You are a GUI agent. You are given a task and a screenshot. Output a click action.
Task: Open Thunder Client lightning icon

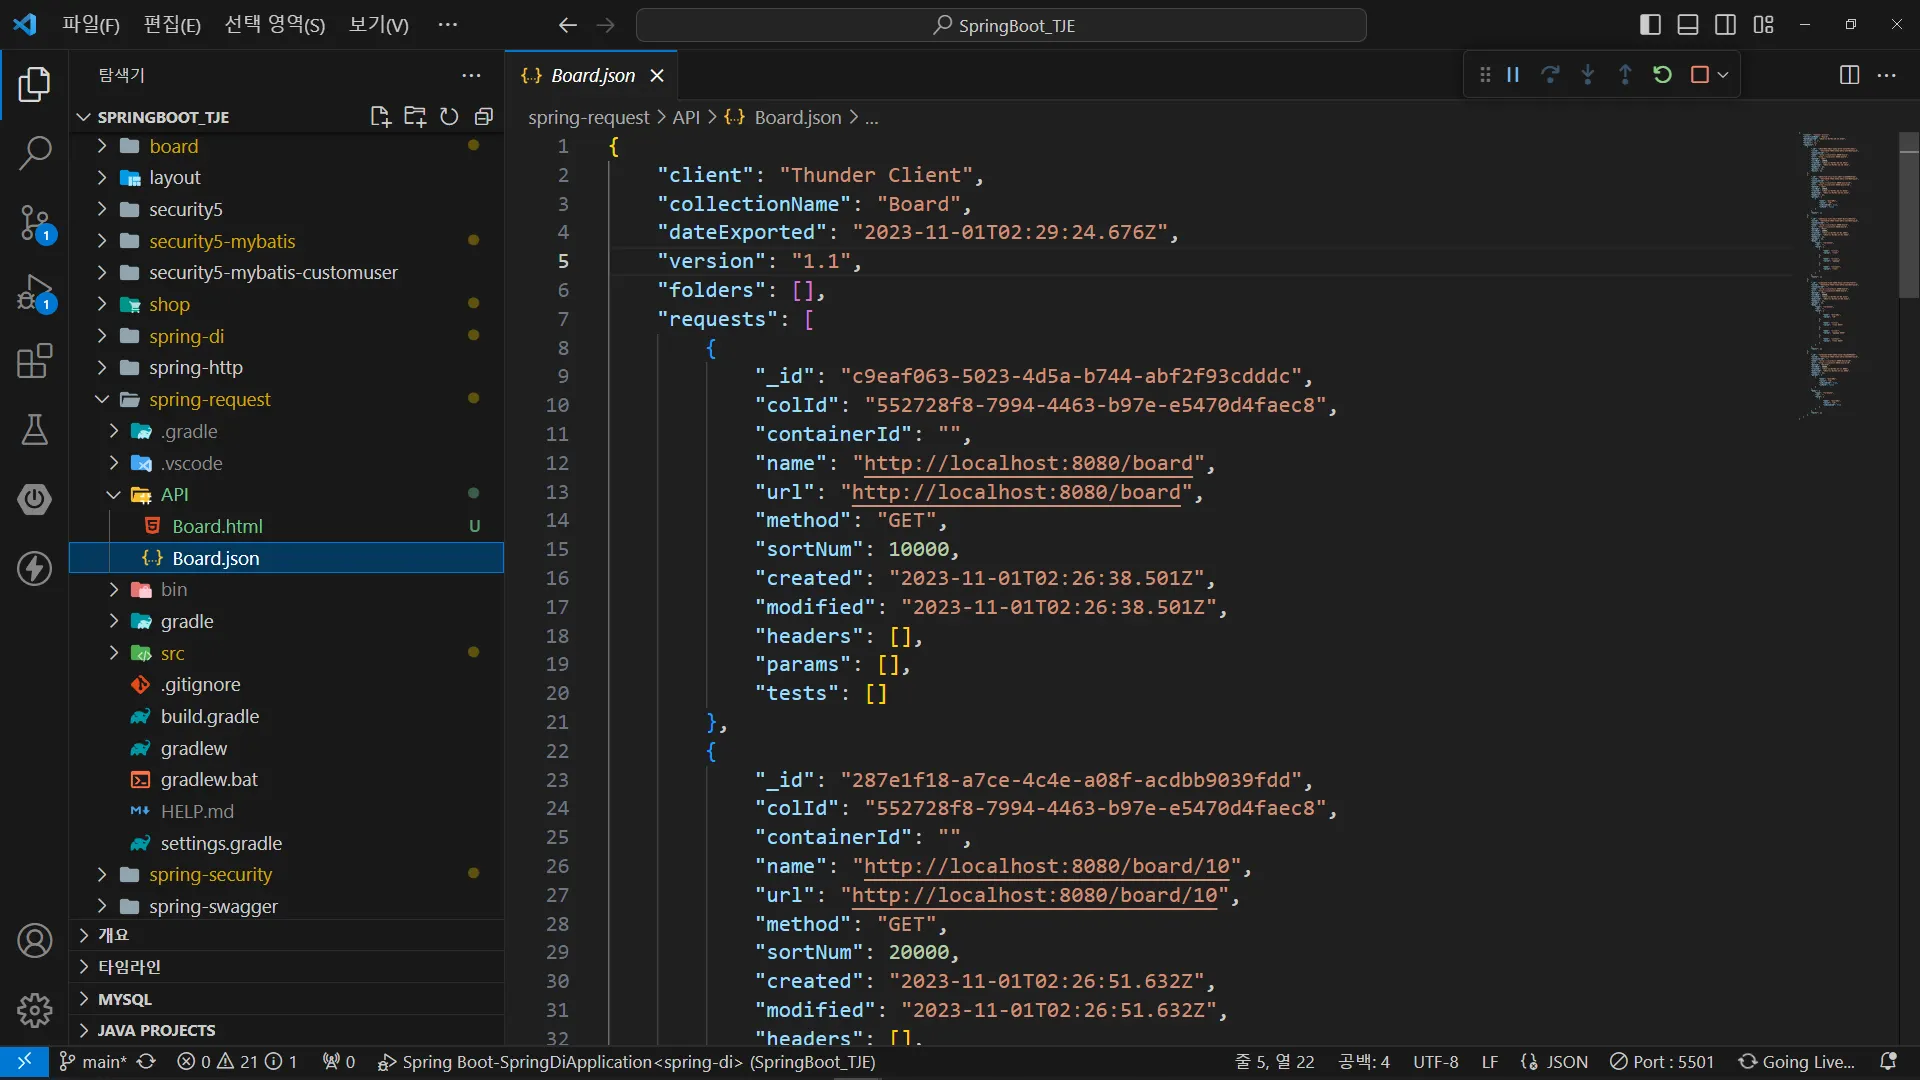(35, 568)
